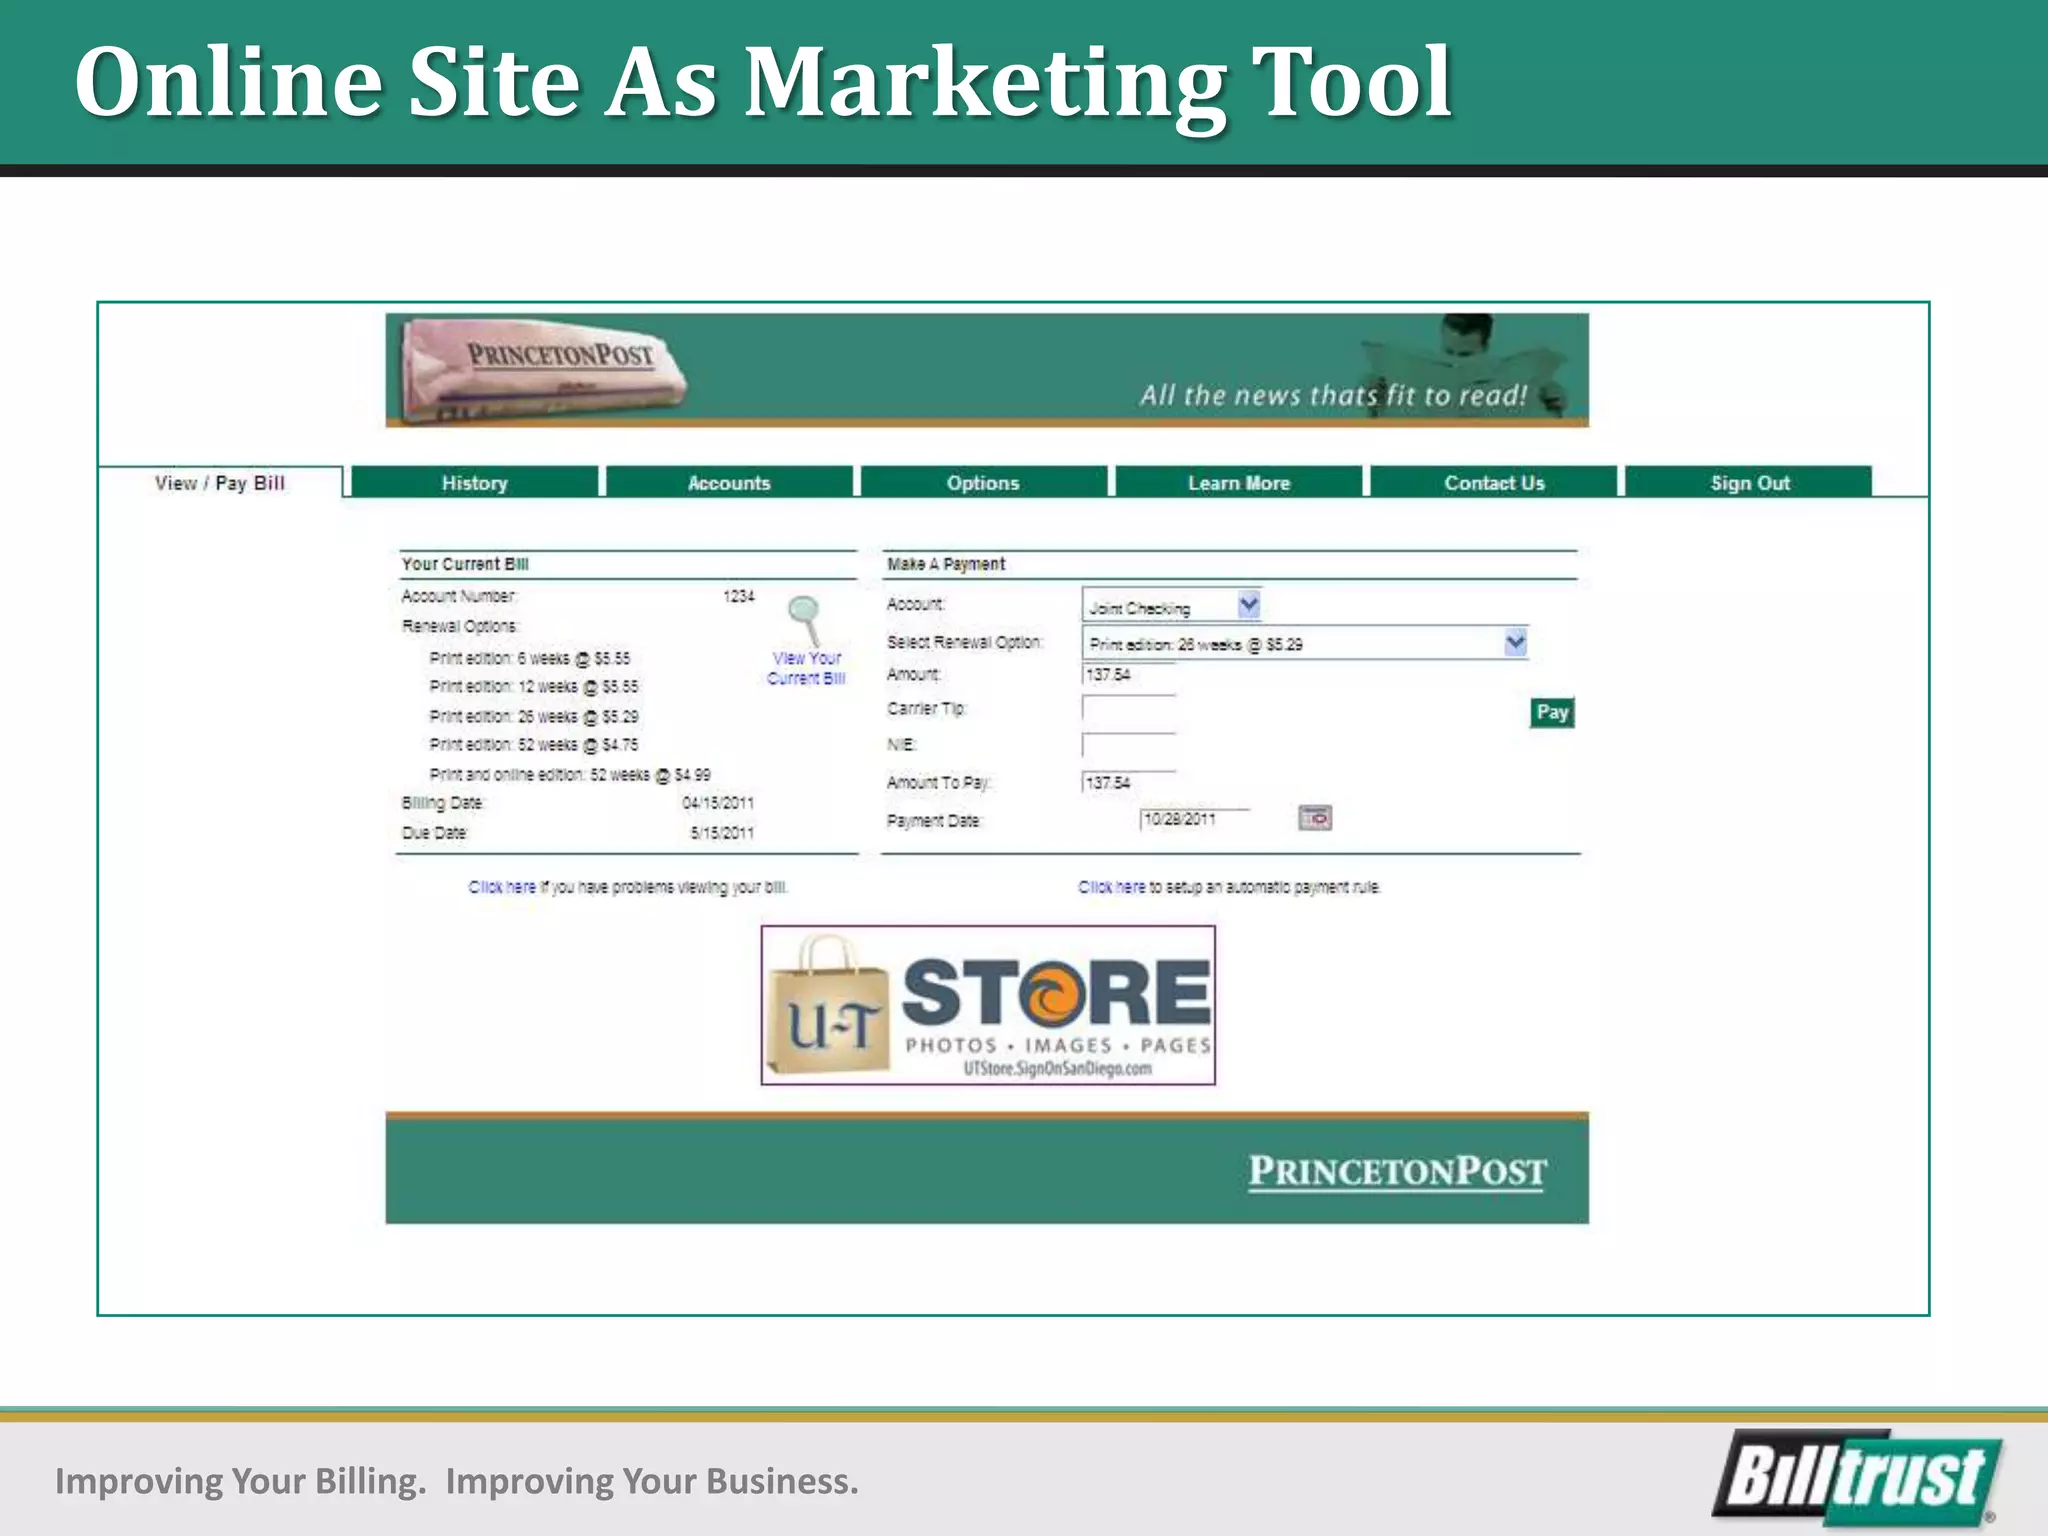Click the PrincetonPost newspaper header logo
This screenshot has height=1536, width=2048.
(x=545, y=370)
